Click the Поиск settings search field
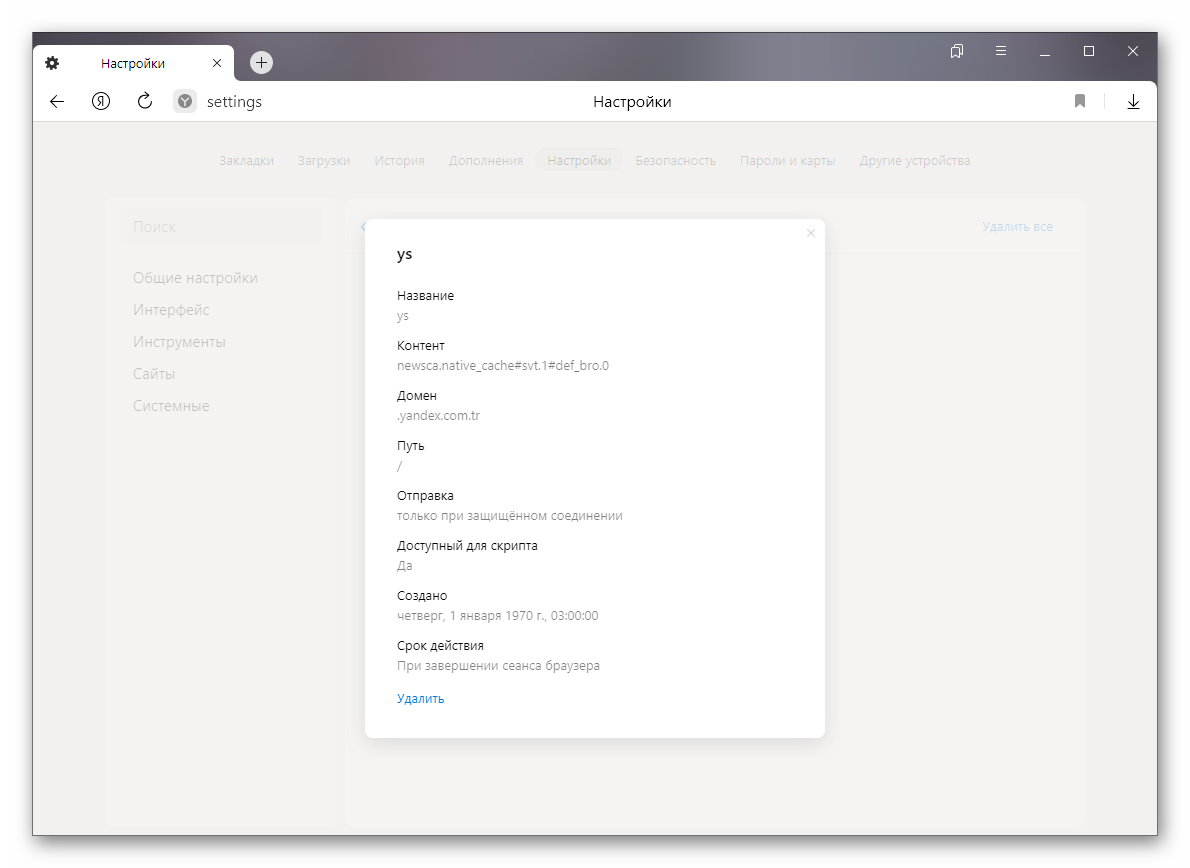Viewport: 1190px width, 868px height. pos(220,227)
